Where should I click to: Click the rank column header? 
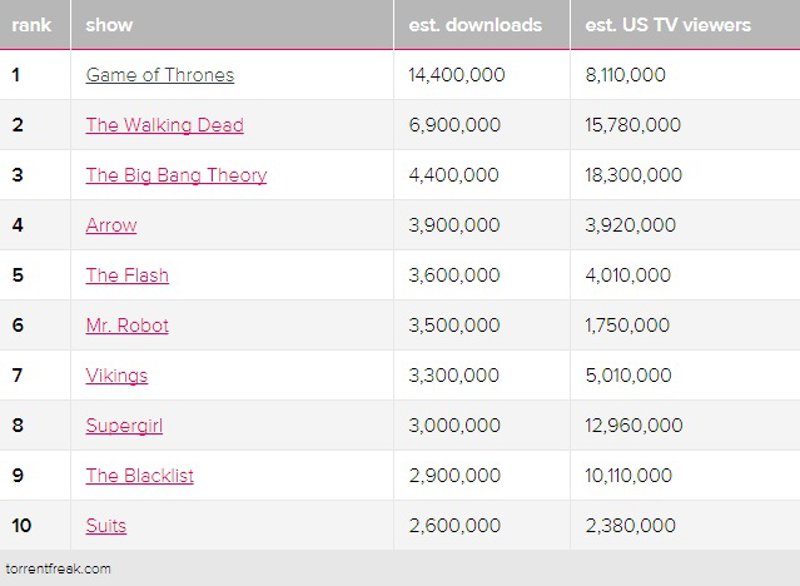(x=32, y=25)
